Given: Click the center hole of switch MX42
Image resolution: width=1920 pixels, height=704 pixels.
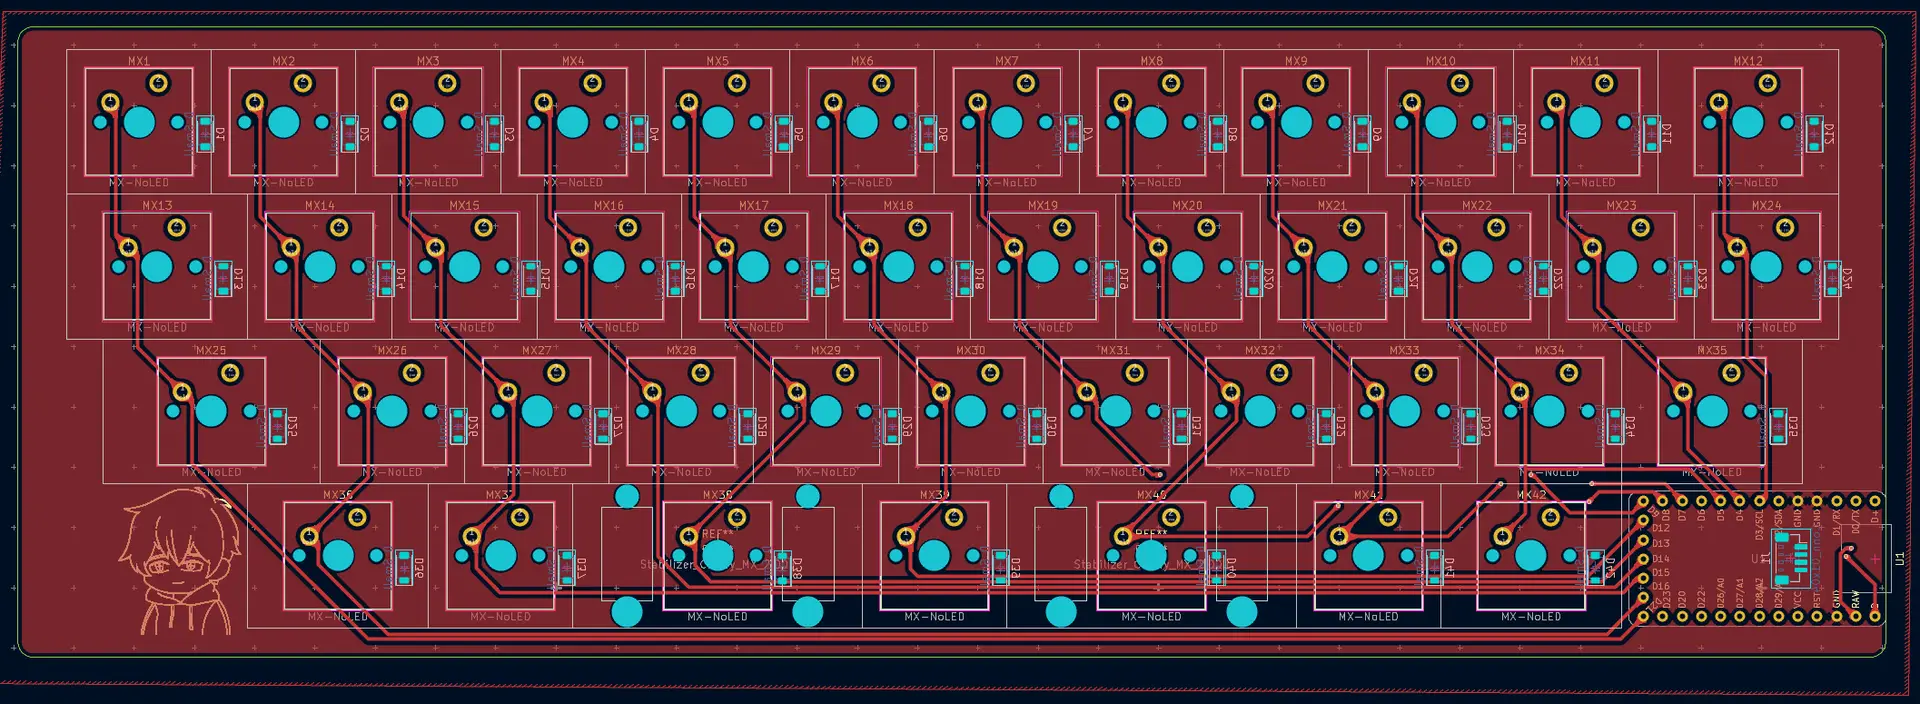Looking at the screenshot, I should [1530, 555].
